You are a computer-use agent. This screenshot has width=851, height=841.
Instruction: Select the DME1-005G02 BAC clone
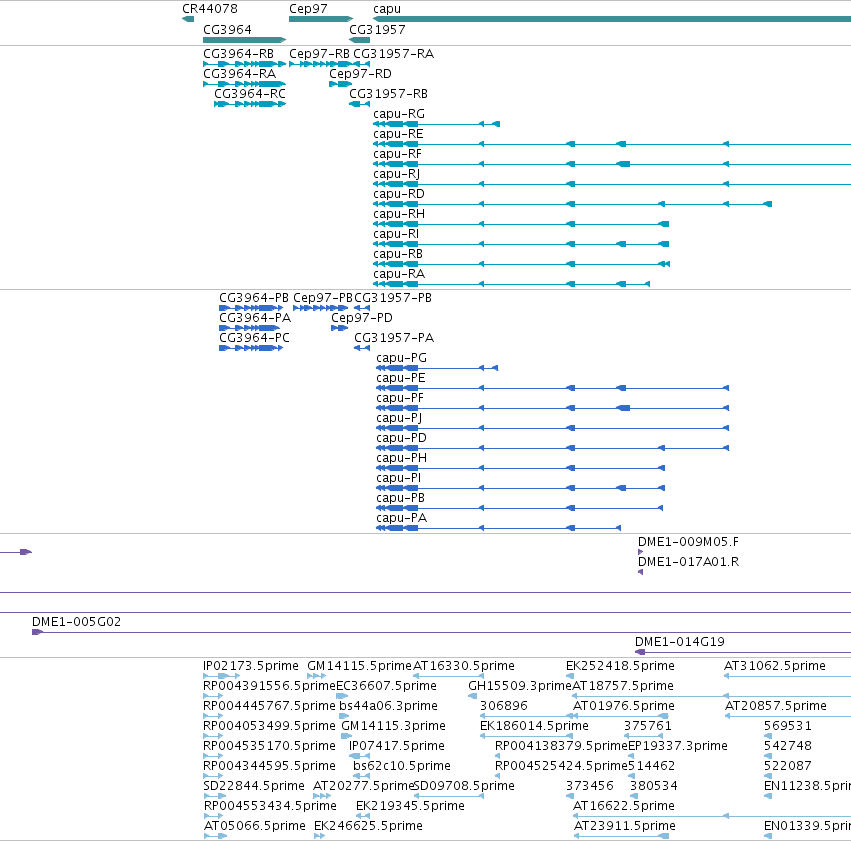point(441,633)
